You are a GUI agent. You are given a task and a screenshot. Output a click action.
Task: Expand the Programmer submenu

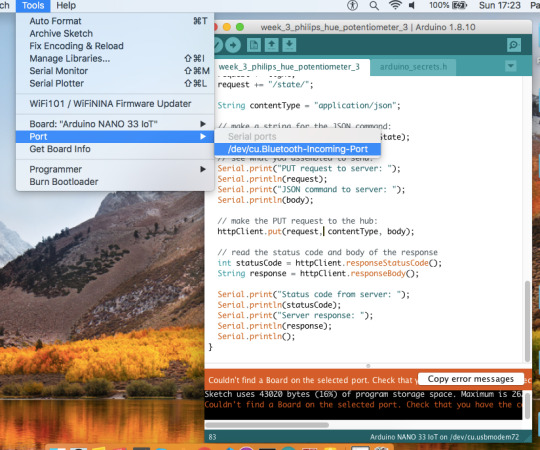pyautogui.click(x=115, y=169)
